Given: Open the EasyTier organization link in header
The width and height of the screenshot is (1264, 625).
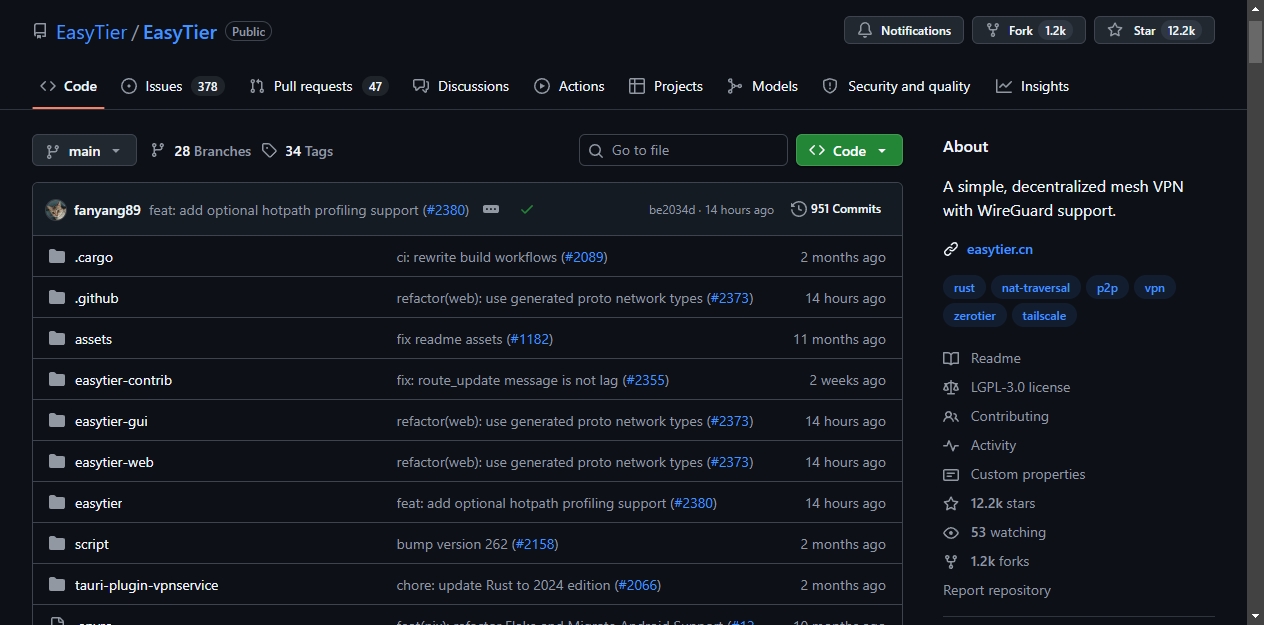Looking at the screenshot, I should (x=91, y=32).
